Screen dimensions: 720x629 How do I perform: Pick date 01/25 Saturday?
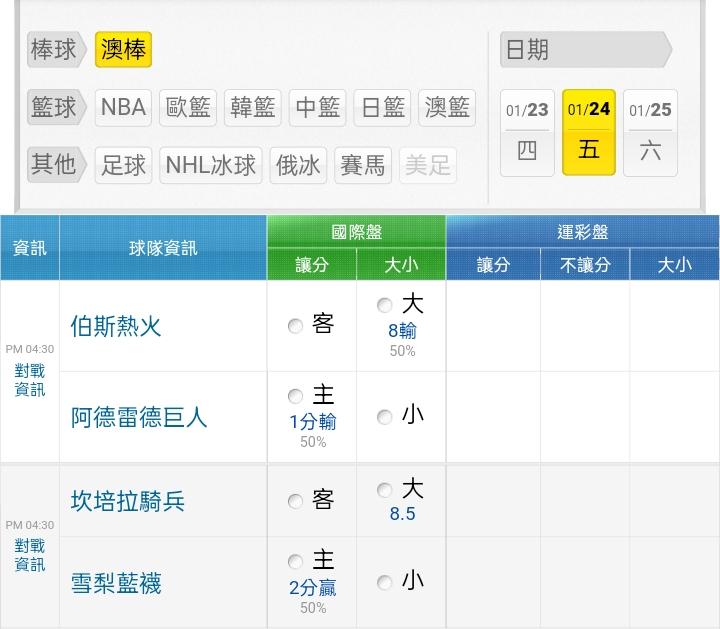[x=650, y=132]
